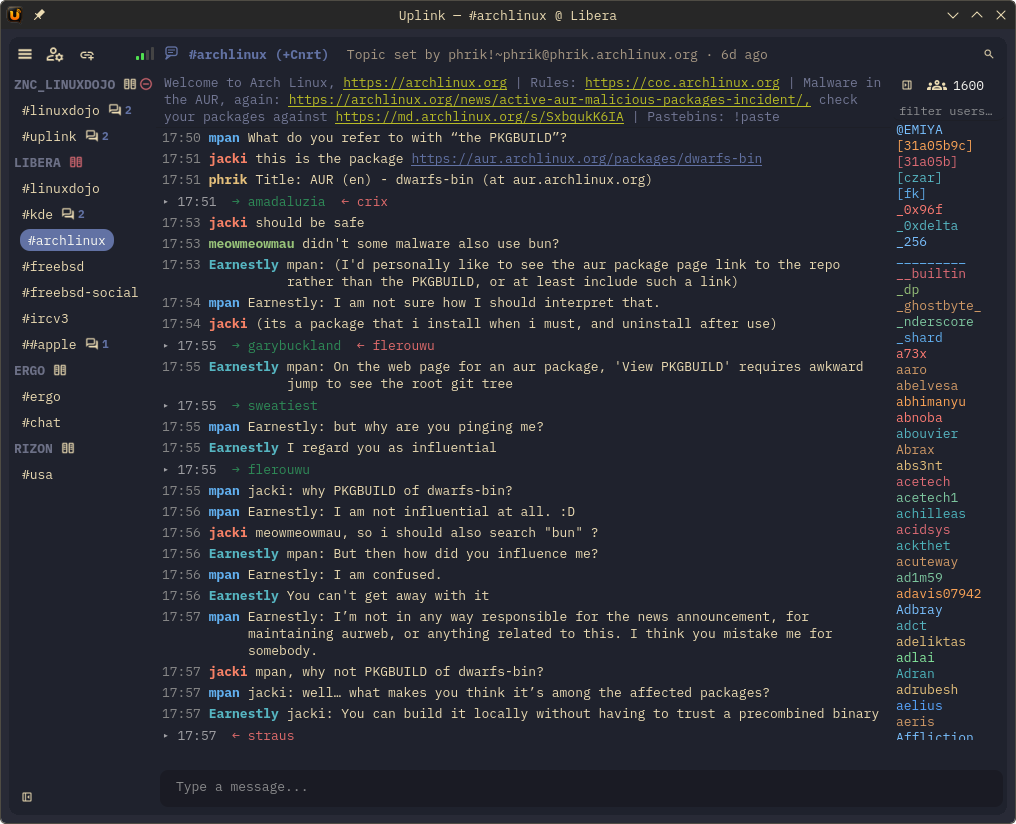The image size is (1016, 824).
Task: Open the coc.archlinux.org rules link
Action: 682,83
